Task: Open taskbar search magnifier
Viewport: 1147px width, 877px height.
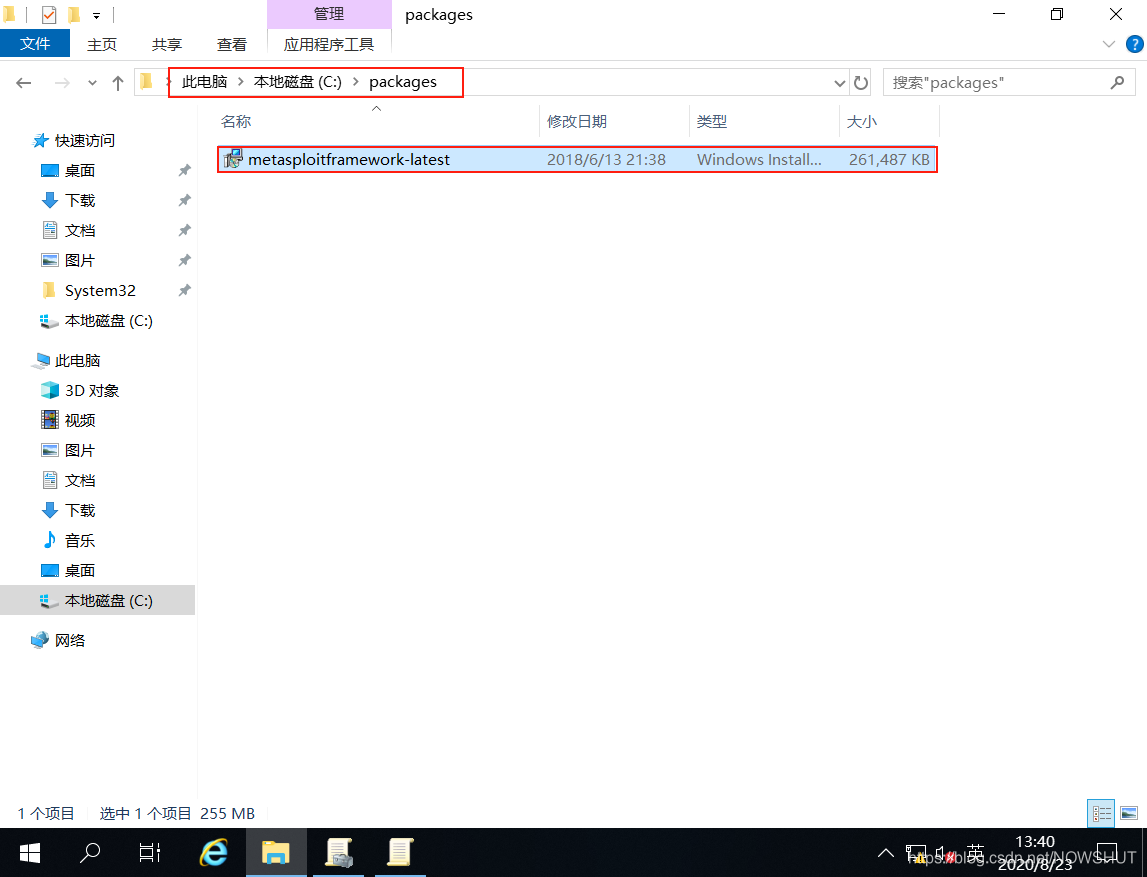Action: (90, 852)
